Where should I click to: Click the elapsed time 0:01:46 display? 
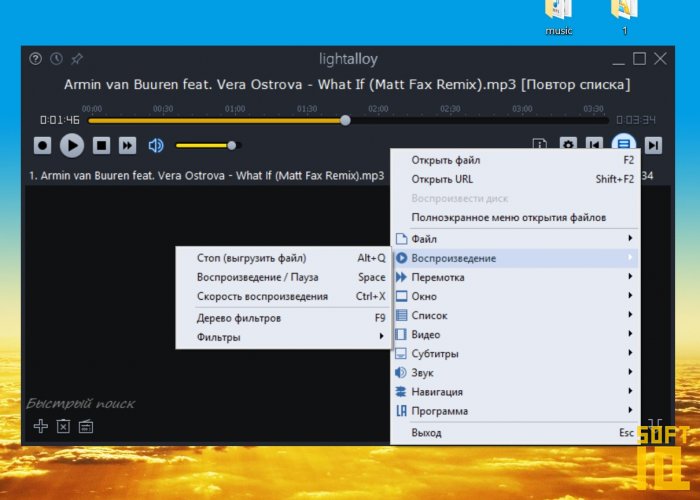point(59,120)
